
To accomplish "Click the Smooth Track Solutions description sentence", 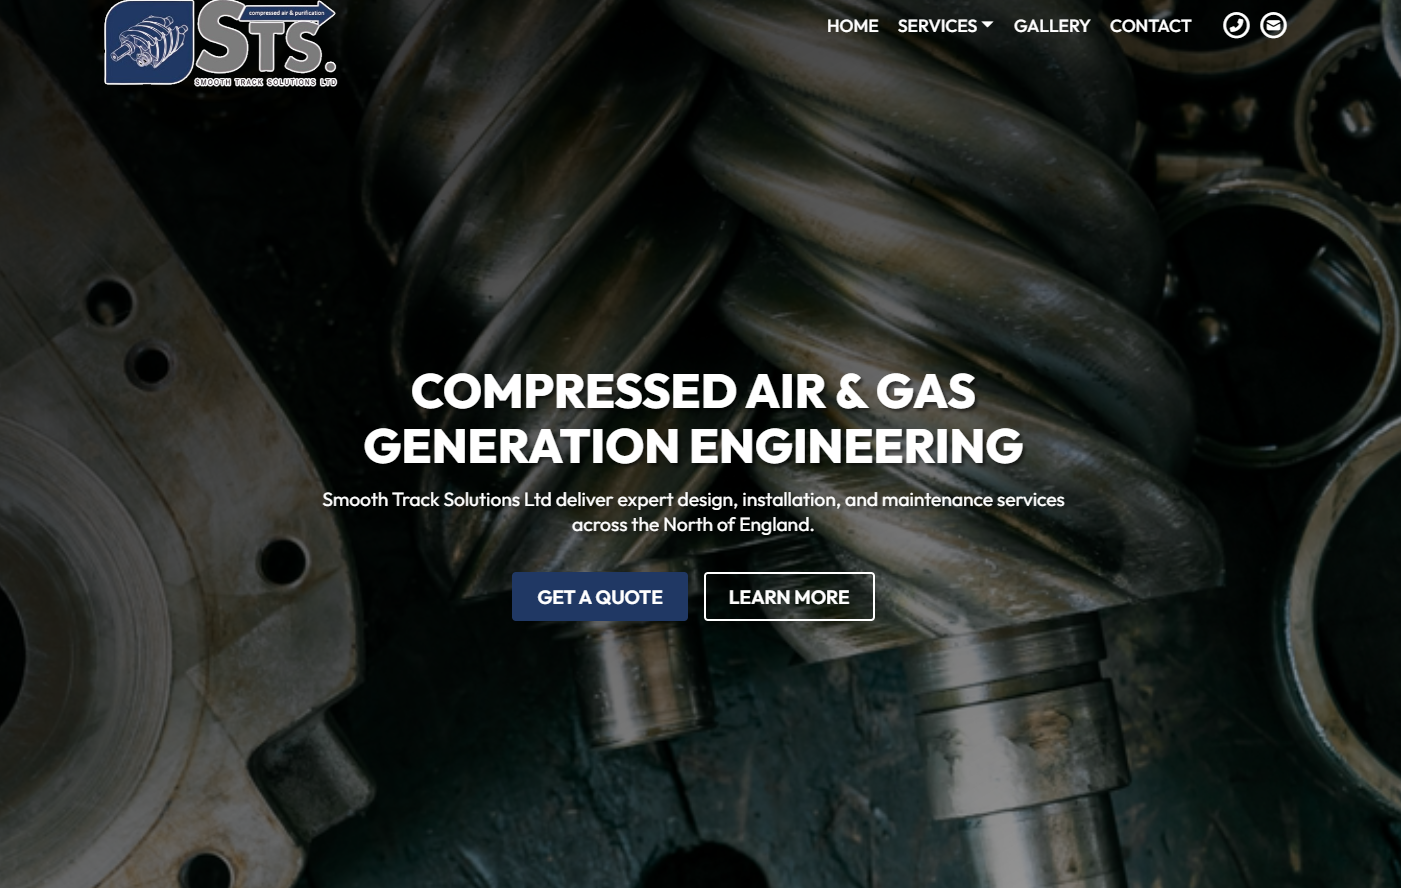I will point(693,512).
